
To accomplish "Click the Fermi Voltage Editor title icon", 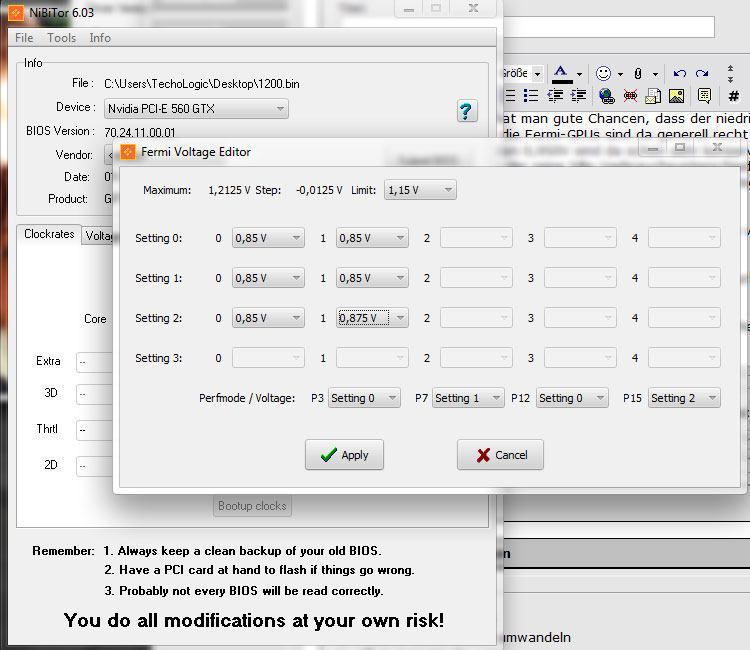I will point(128,152).
